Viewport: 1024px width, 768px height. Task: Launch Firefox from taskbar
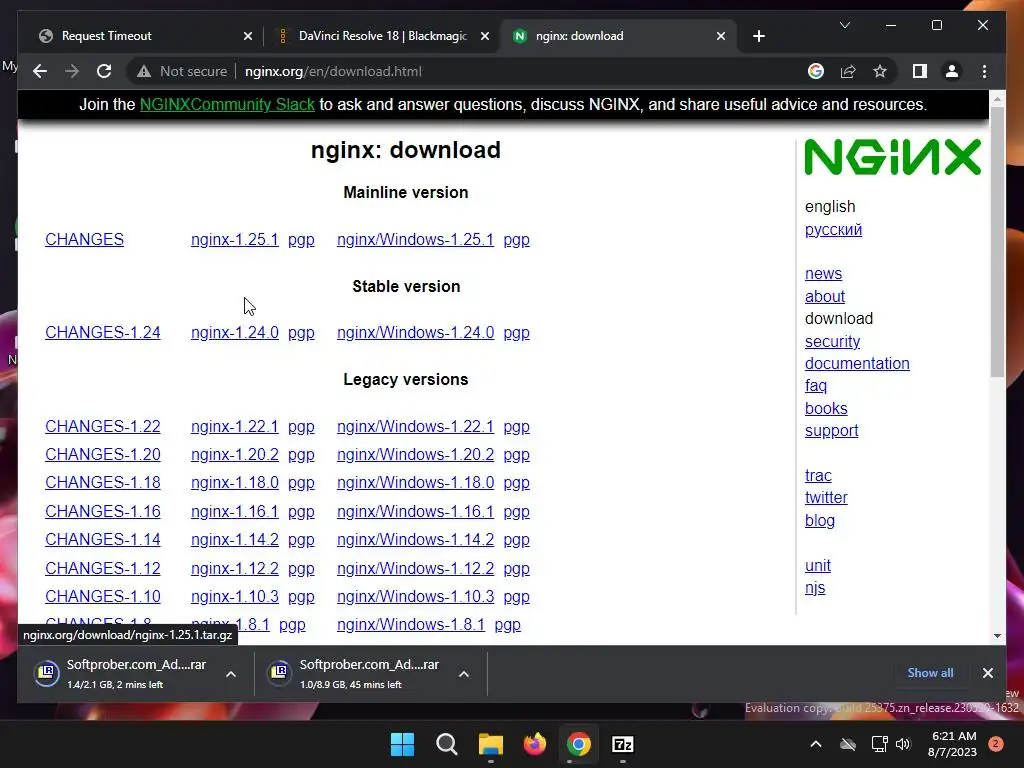pos(535,744)
